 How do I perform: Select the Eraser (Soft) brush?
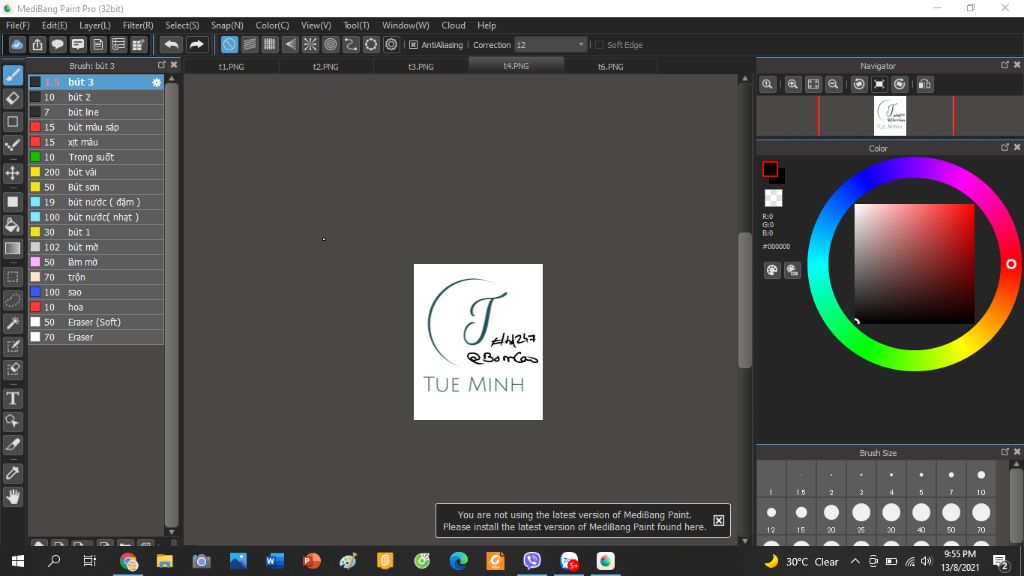coord(95,323)
